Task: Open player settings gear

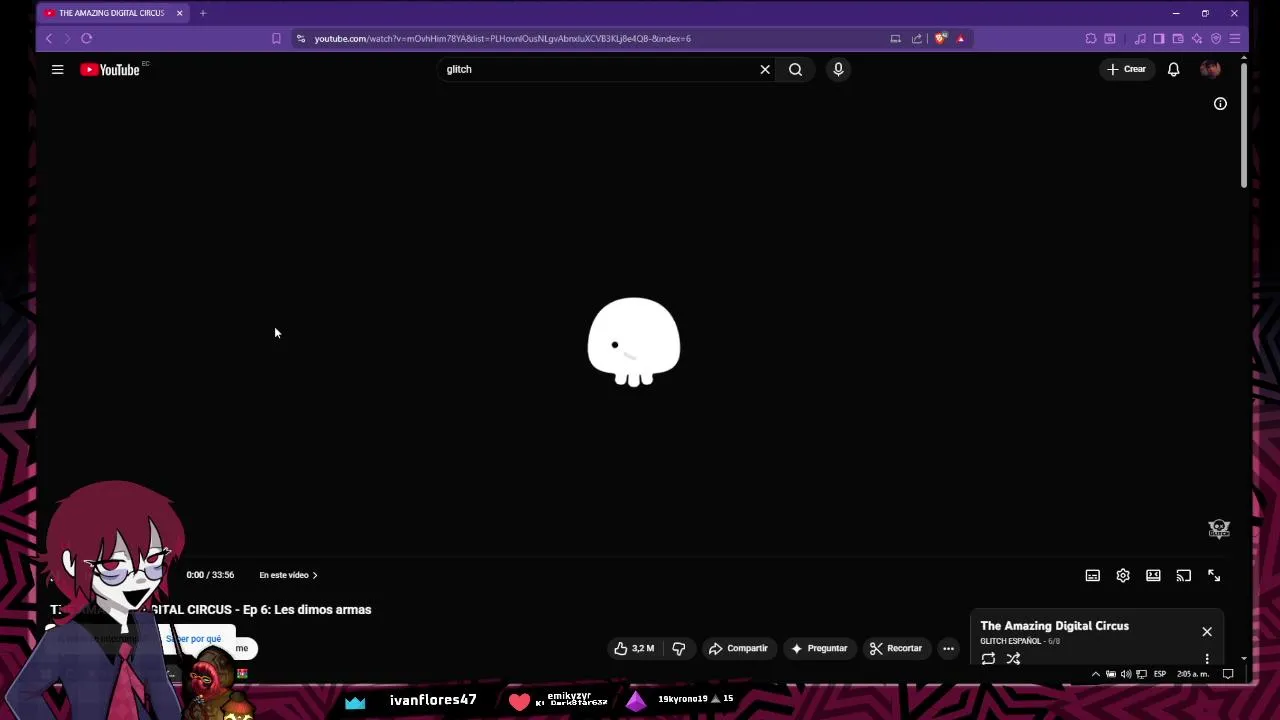Action: tap(1123, 575)
